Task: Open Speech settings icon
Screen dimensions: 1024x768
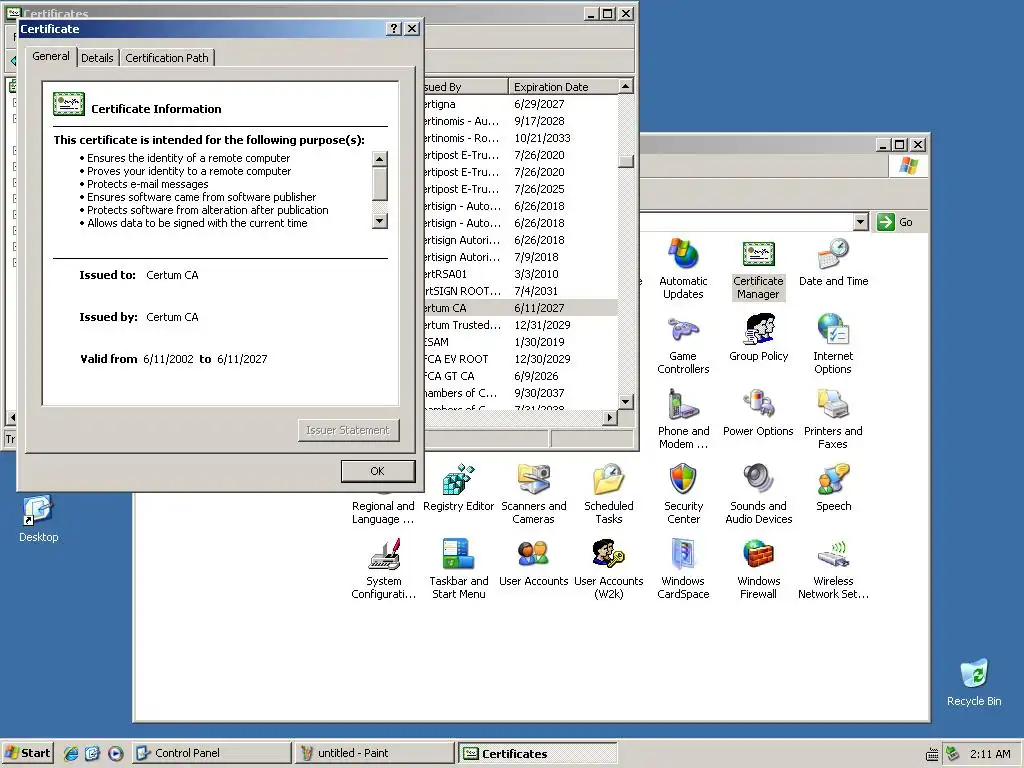Action: pyautogui.click(x=833, y=488)
